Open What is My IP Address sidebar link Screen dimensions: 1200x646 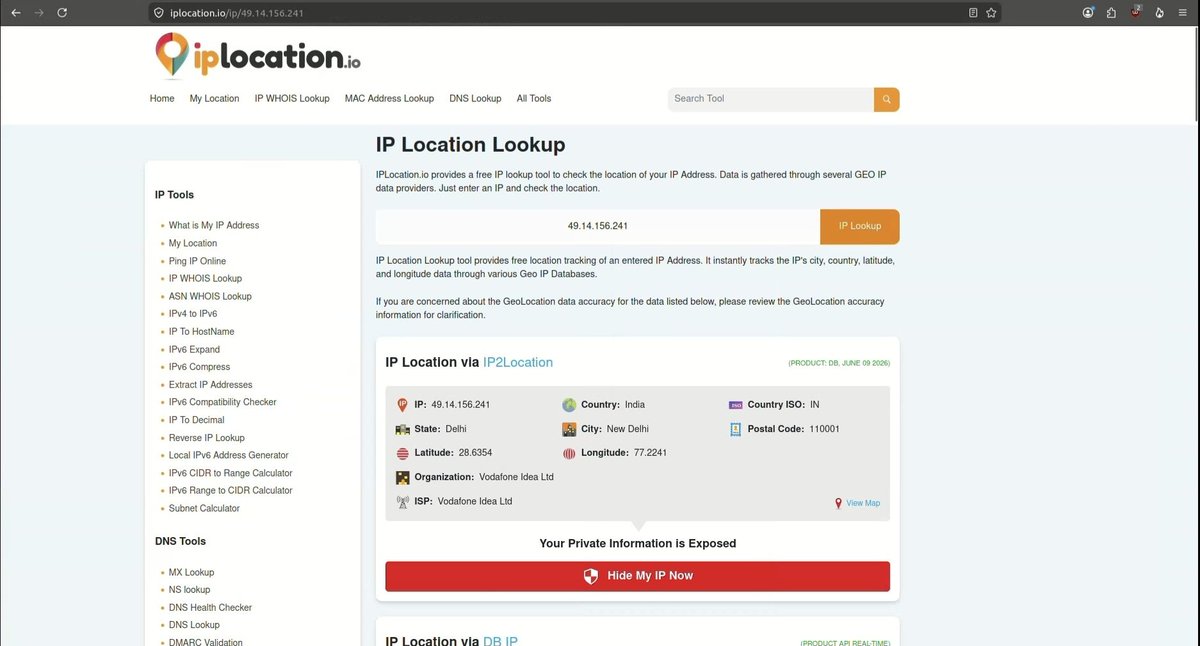pos(214,226)
